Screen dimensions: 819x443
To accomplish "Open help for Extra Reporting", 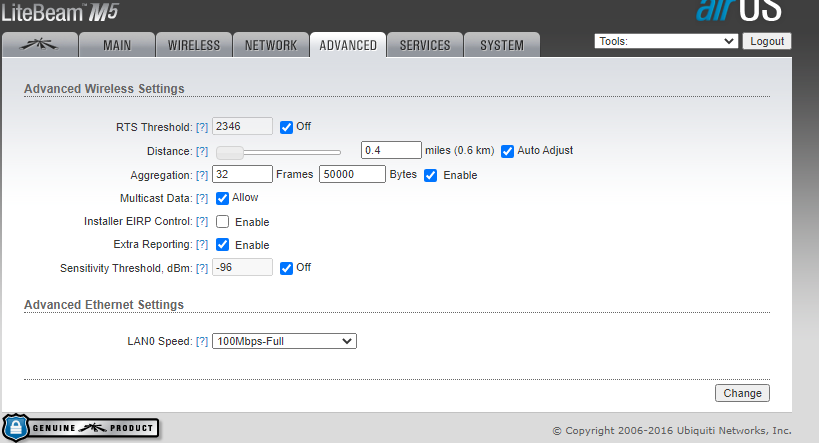I will click(202, 244).
